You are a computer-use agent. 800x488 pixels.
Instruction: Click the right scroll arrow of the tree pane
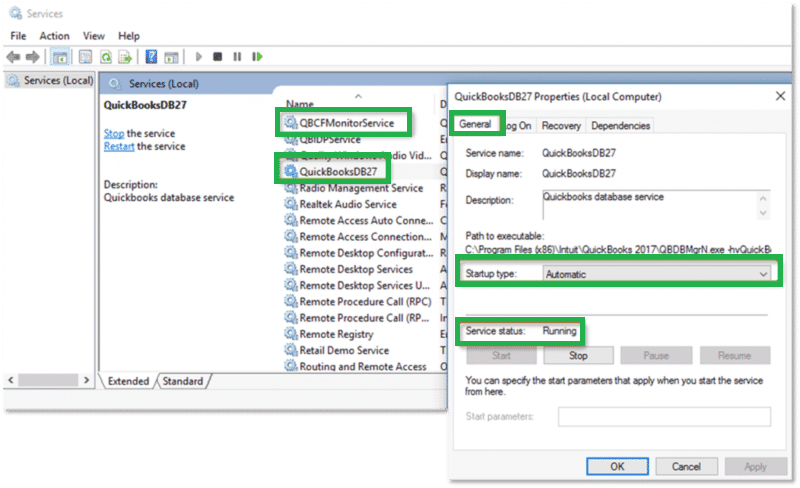(x=86, y=380)
